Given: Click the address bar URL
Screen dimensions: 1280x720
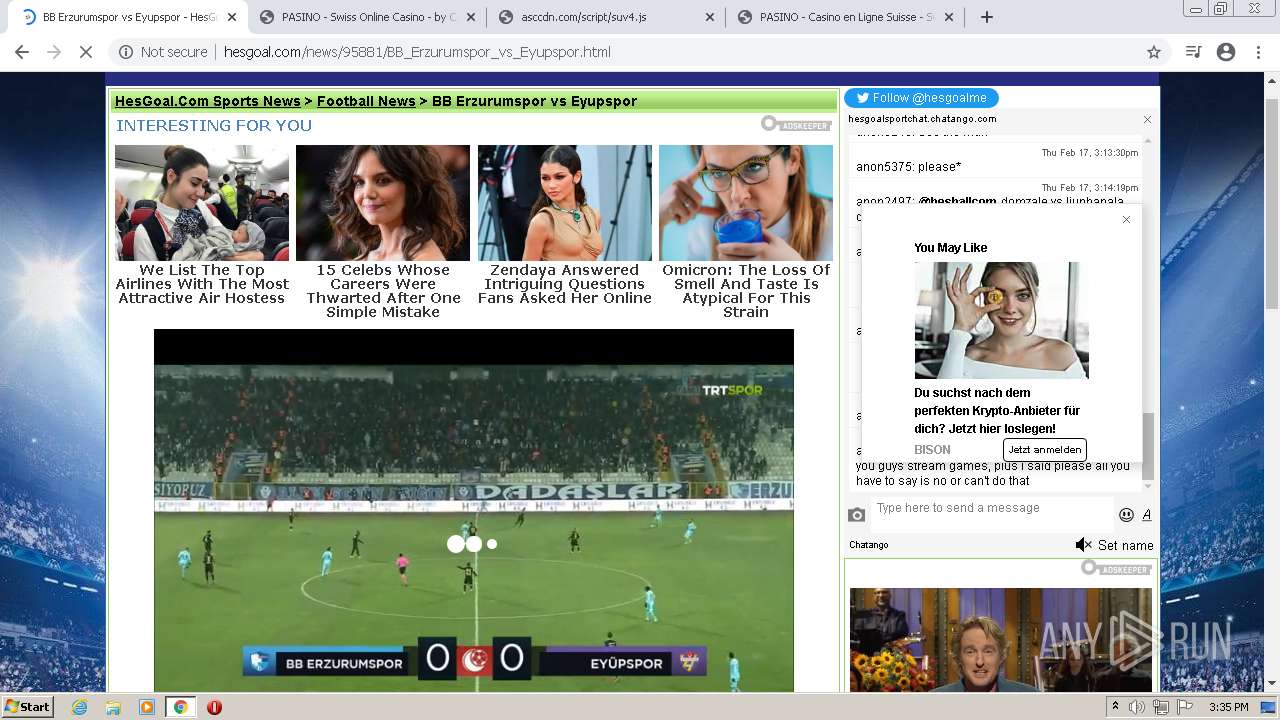Looking at the screenshot, I should 417,52.
